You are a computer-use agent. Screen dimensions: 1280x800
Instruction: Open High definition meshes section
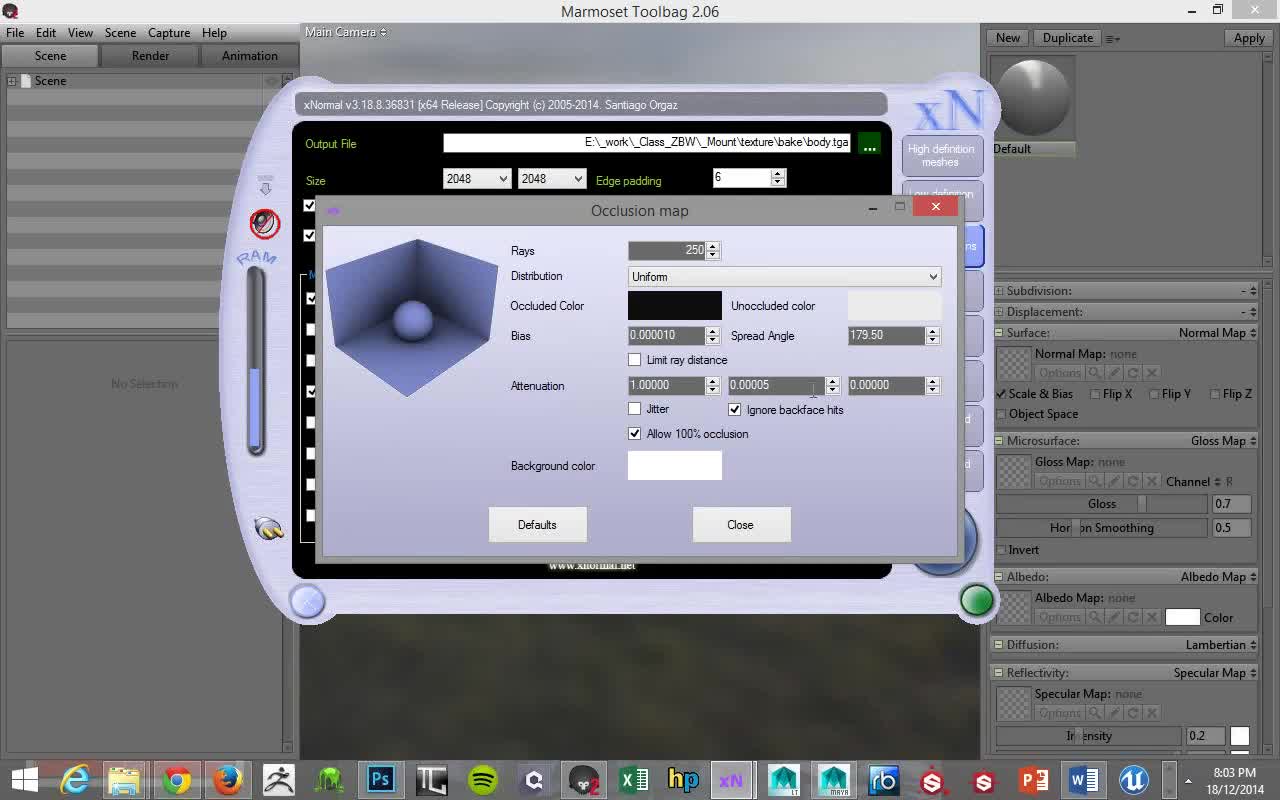click(x=940, y=156)
